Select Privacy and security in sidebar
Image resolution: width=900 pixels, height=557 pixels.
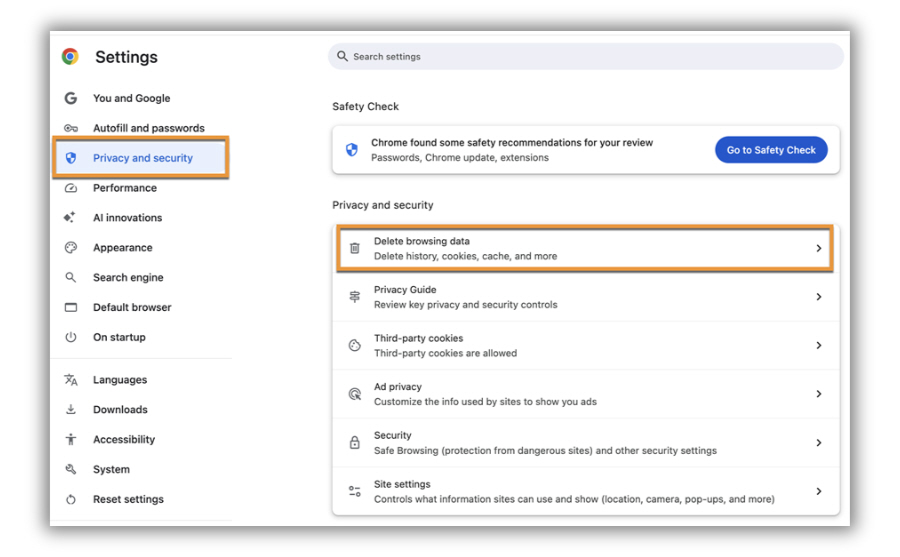tap(141, 158)
